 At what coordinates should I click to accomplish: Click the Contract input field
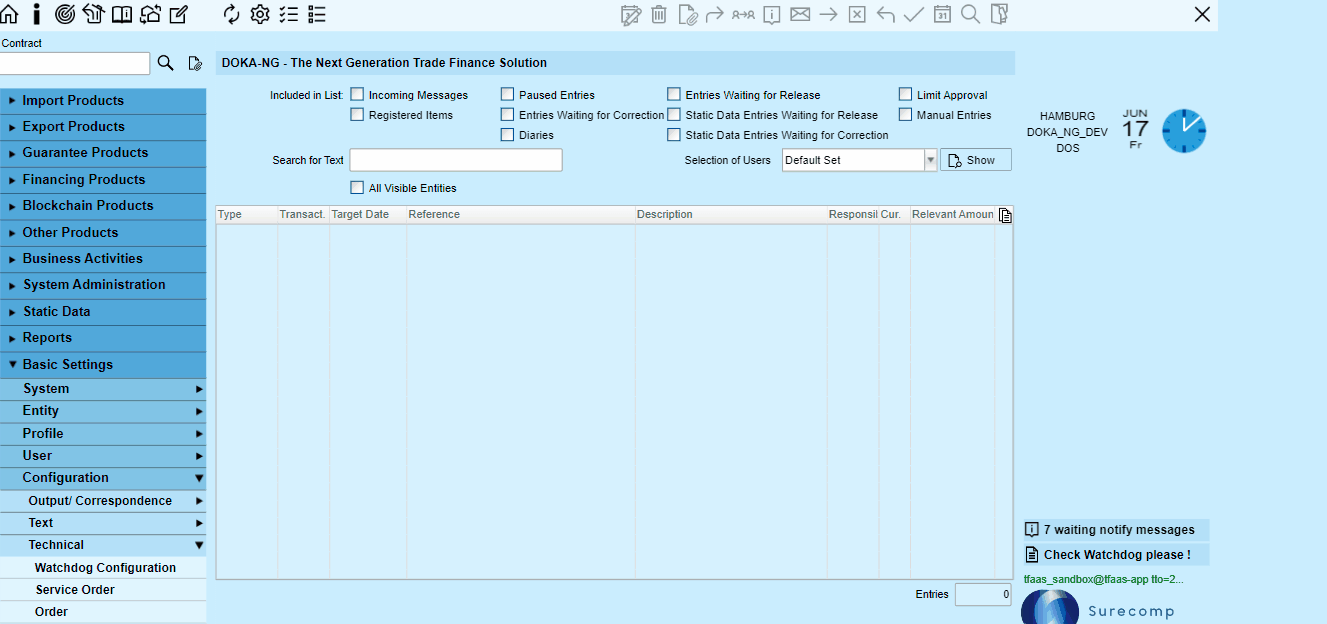(74, 64)
